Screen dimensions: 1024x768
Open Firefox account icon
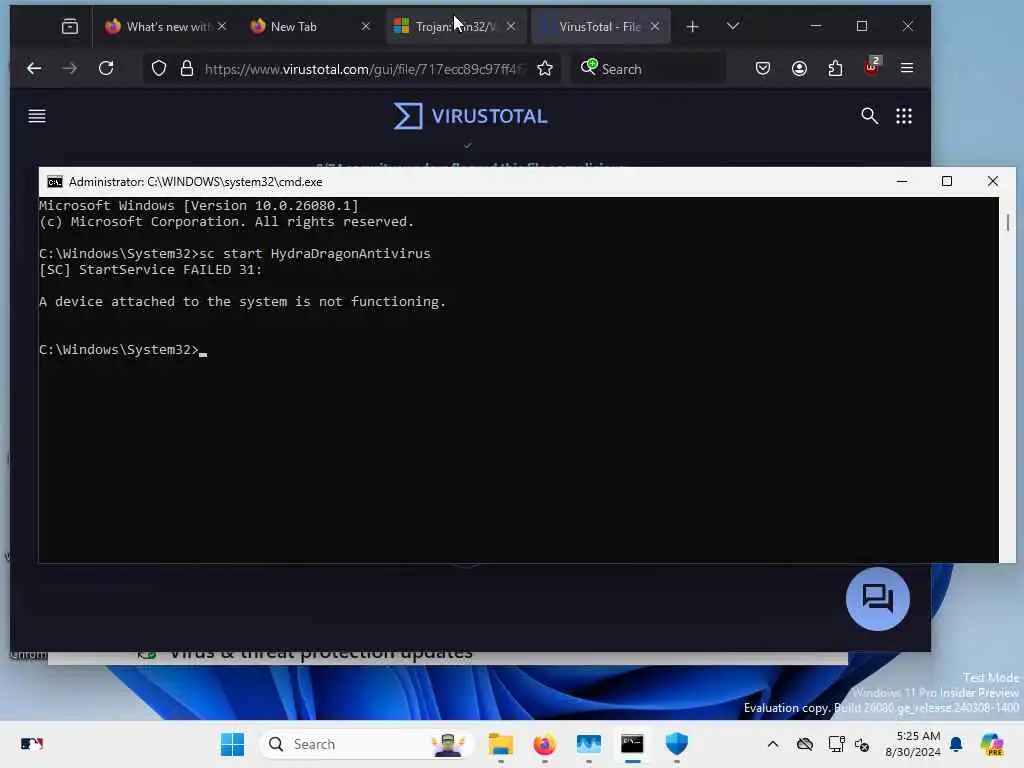[799, 68]
